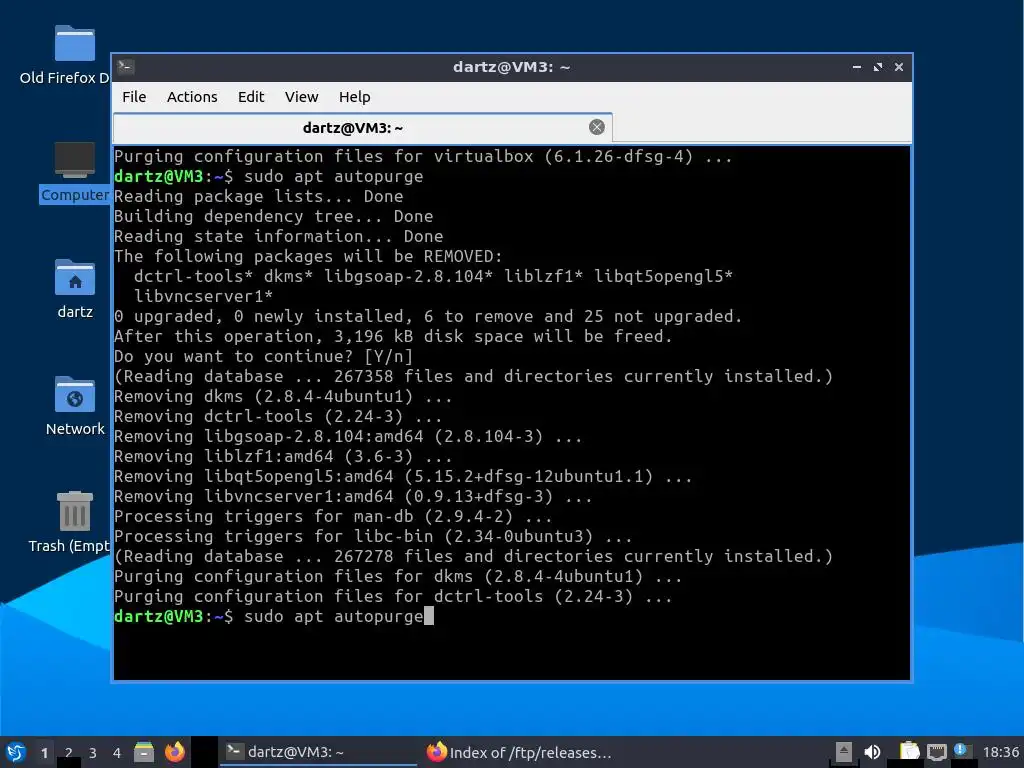This screenshot has width=1024, height=768.
Task: Click the 'Do you want to continue? [Y/n]' line
Action: pyautogui.click(x=263, y=357)
